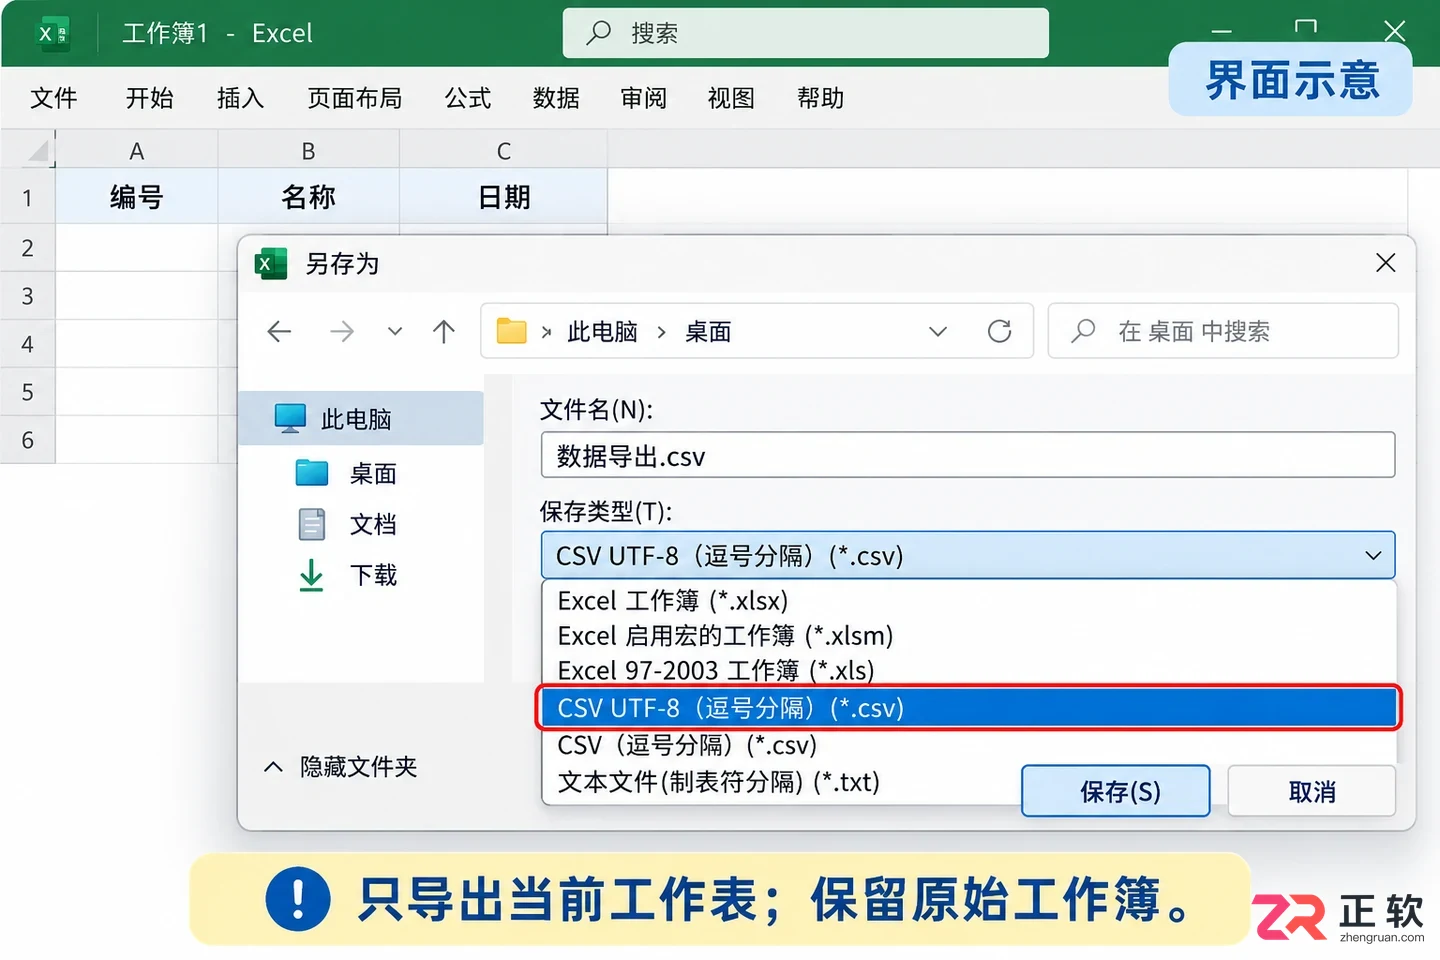Click the document icon beside 文档
1440x960 pixels.
pos(312,524)
